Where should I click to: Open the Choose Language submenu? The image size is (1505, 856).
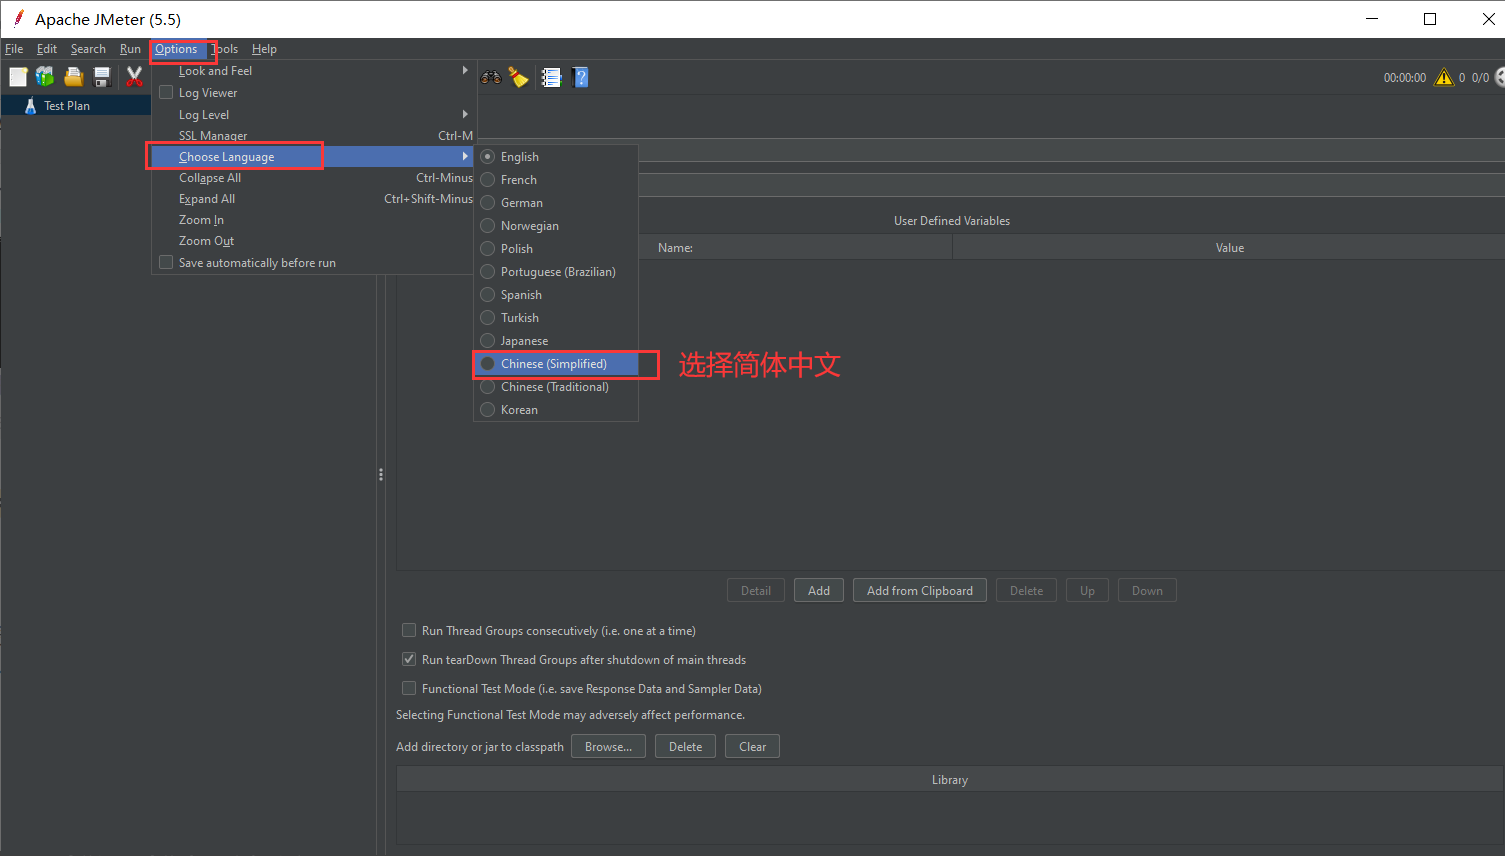(x=312, y=157)
